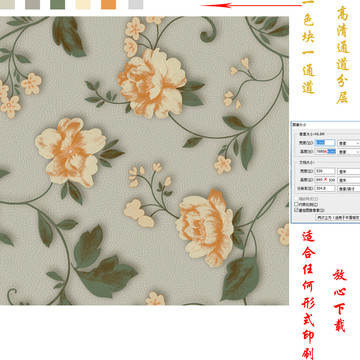Select the light silver-gray swatch next to the orange one
360x360 pixels.
coord(136,4)
